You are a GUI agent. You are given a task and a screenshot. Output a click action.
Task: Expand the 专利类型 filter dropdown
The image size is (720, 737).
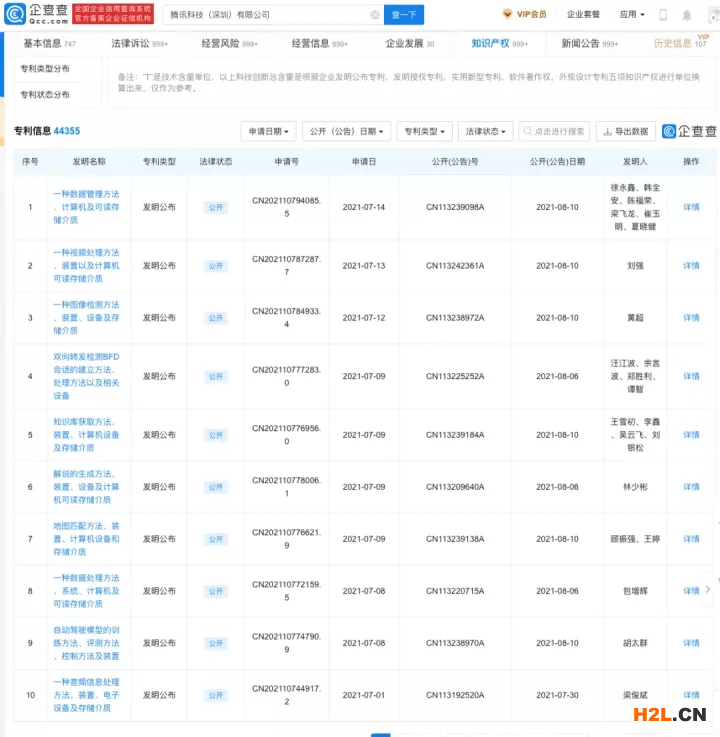pos(425,131)
